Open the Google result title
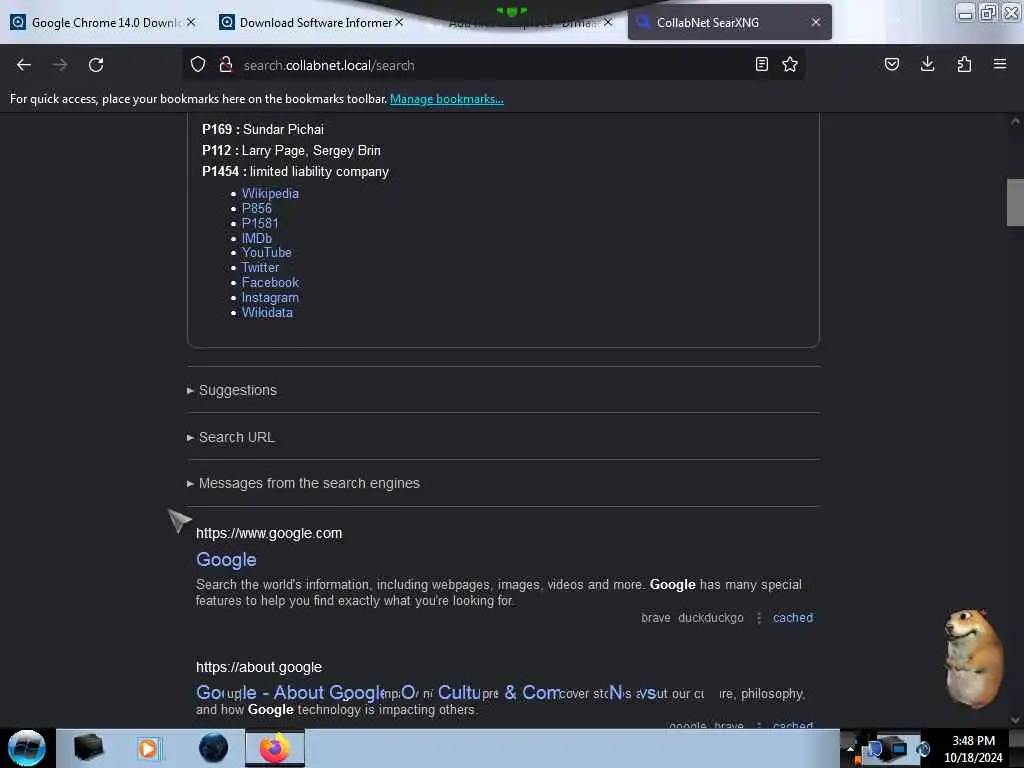1024x768 pixels. [x=226, y=560]
